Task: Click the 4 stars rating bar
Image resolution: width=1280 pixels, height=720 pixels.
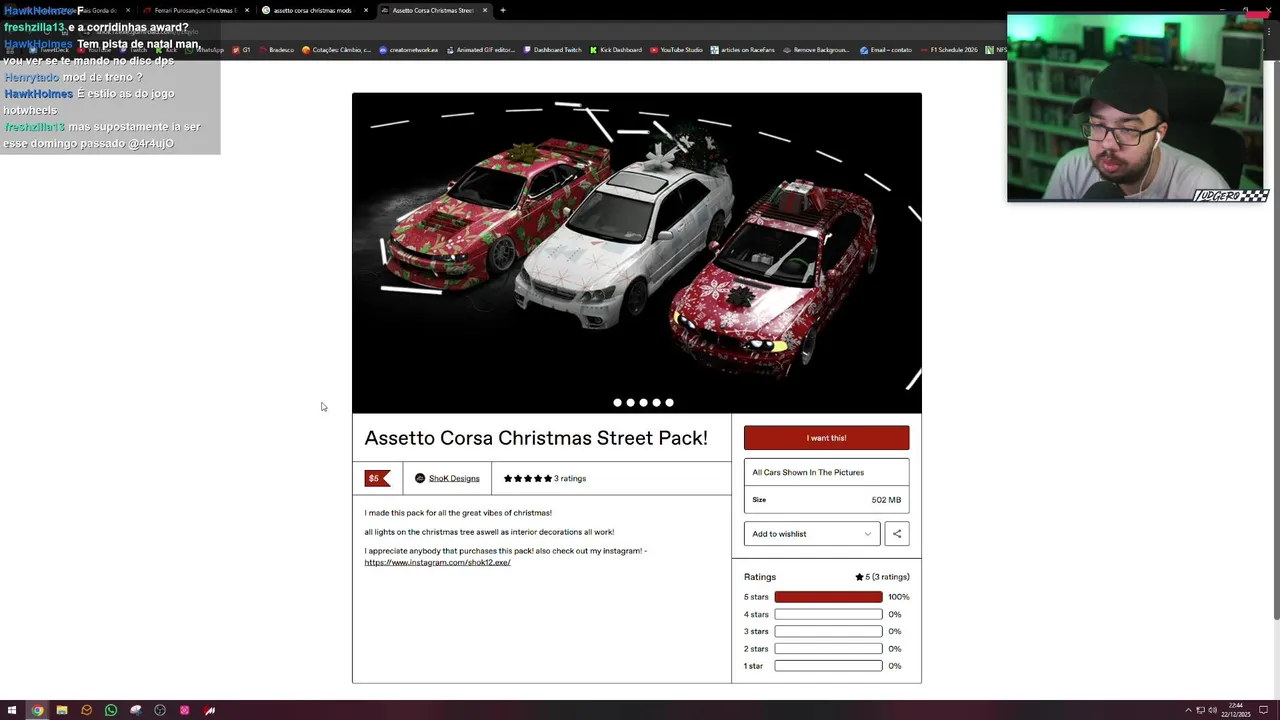Action: [x=828, y=614]
